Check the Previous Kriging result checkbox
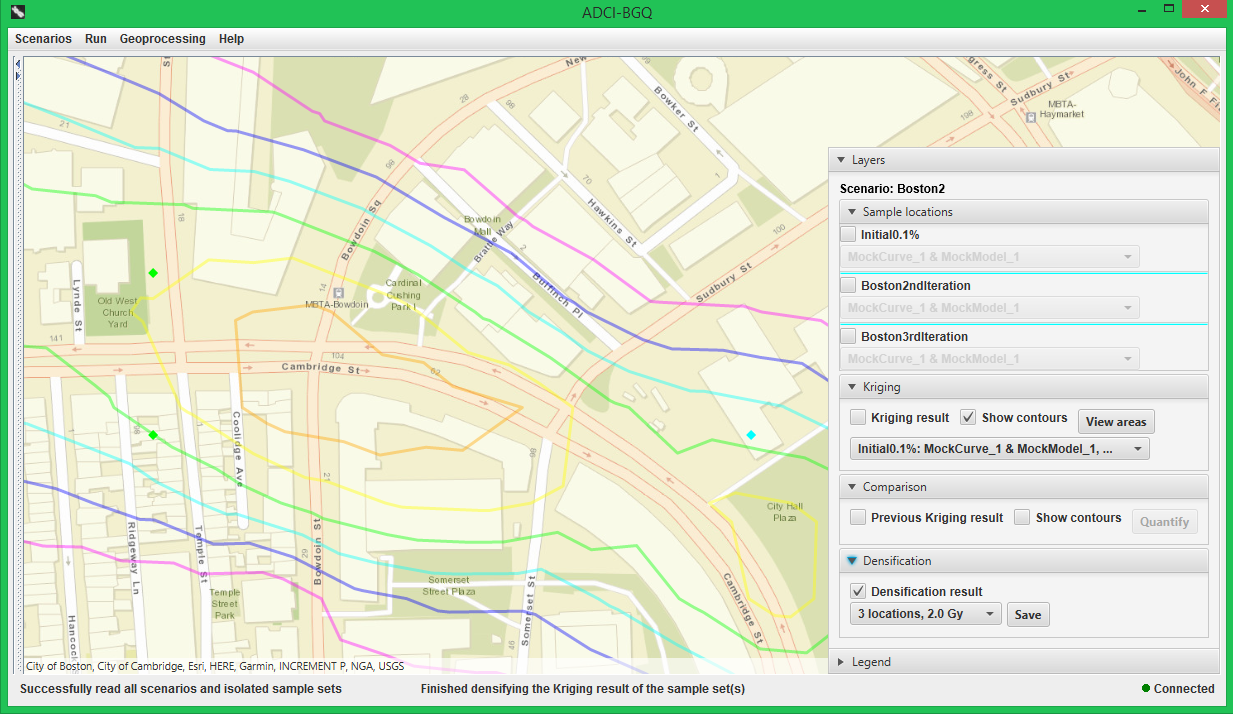This screenshot has width=1233, height=714. click(858, 517)
